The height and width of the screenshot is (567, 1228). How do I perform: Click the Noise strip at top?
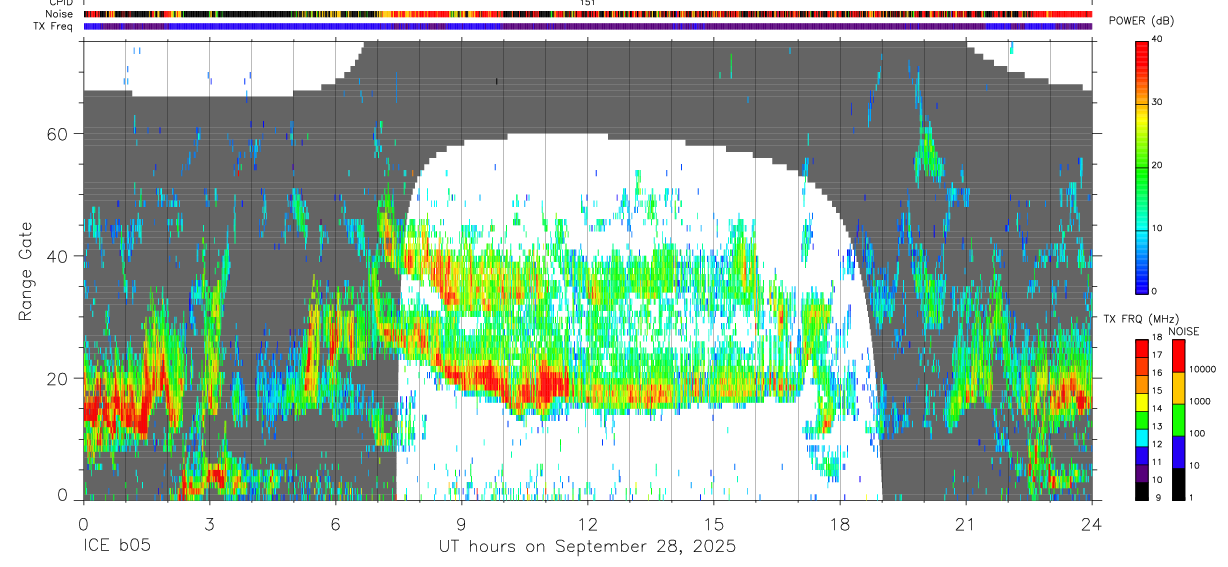click(x=588, y=14)
